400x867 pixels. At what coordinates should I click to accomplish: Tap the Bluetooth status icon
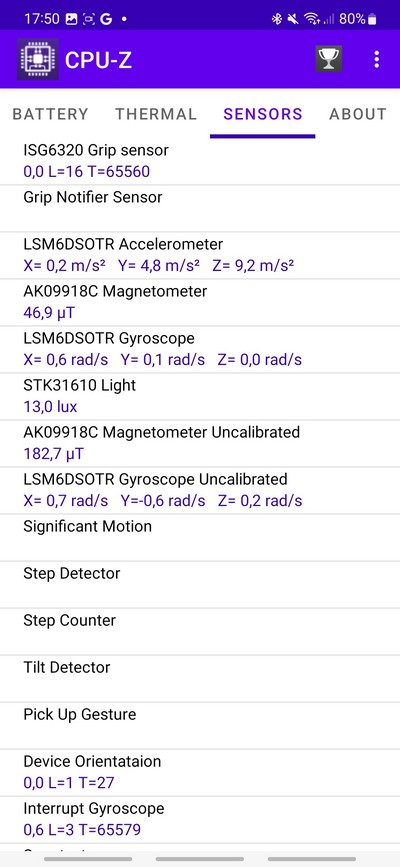click(x=276, y=19)
